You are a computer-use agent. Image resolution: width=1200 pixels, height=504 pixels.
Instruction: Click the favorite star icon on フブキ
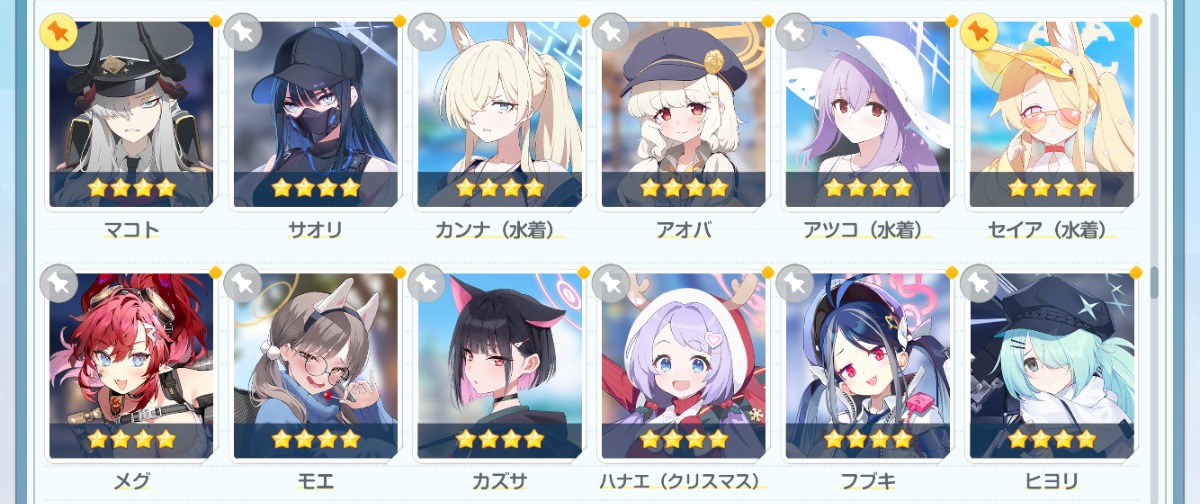[795, 283]
